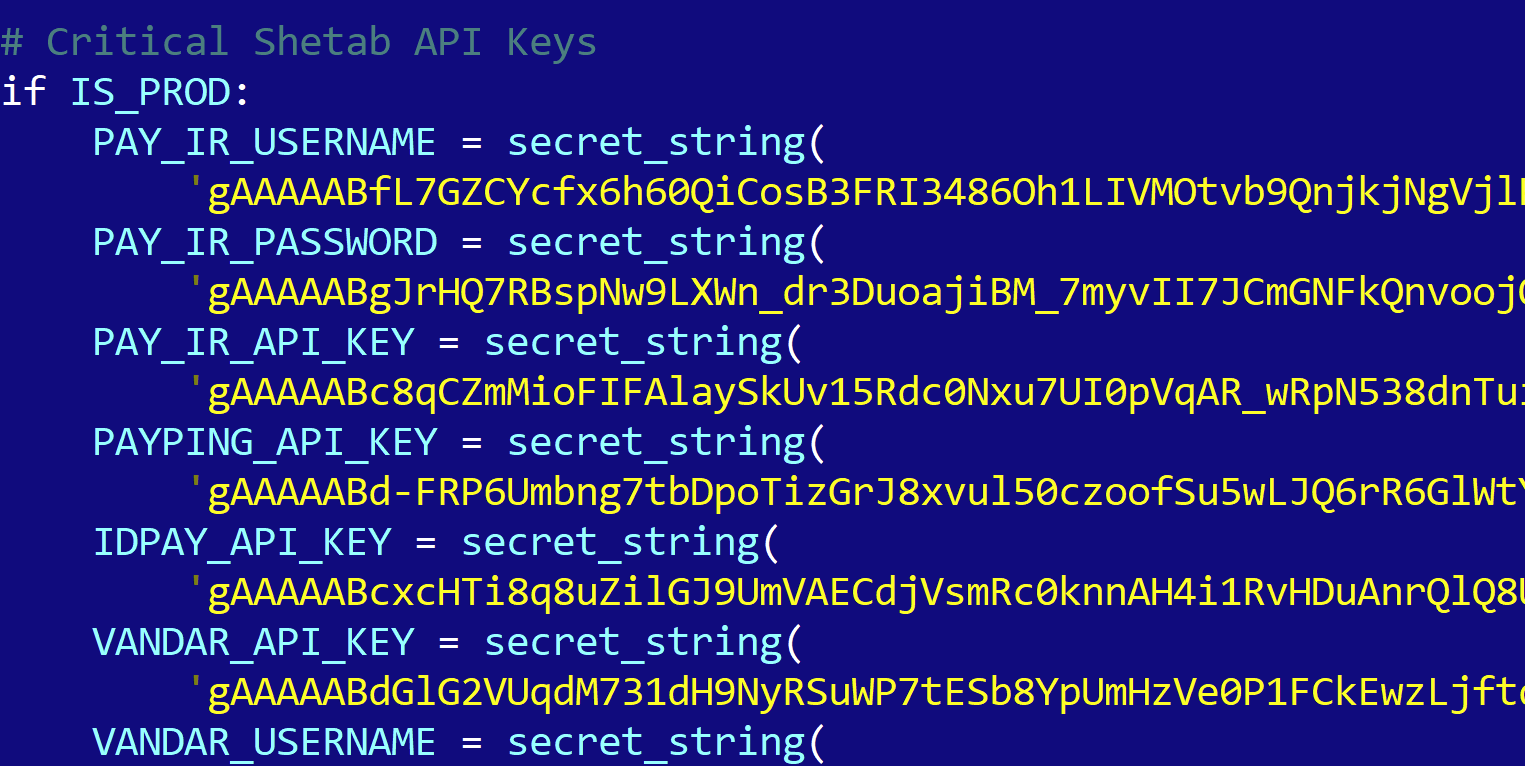Click secret_string call after PAY_IR_USERNAME
This screenshot has height=766, width=1525.
tap(656, 142)
